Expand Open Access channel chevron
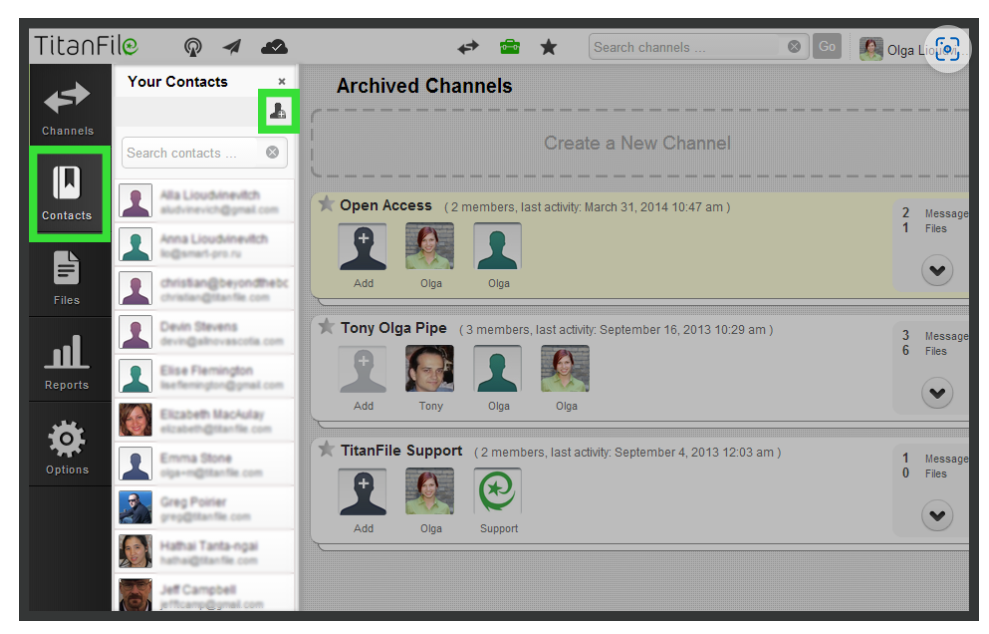Viewport: 989px width, 634px height. tap(937, 270)
